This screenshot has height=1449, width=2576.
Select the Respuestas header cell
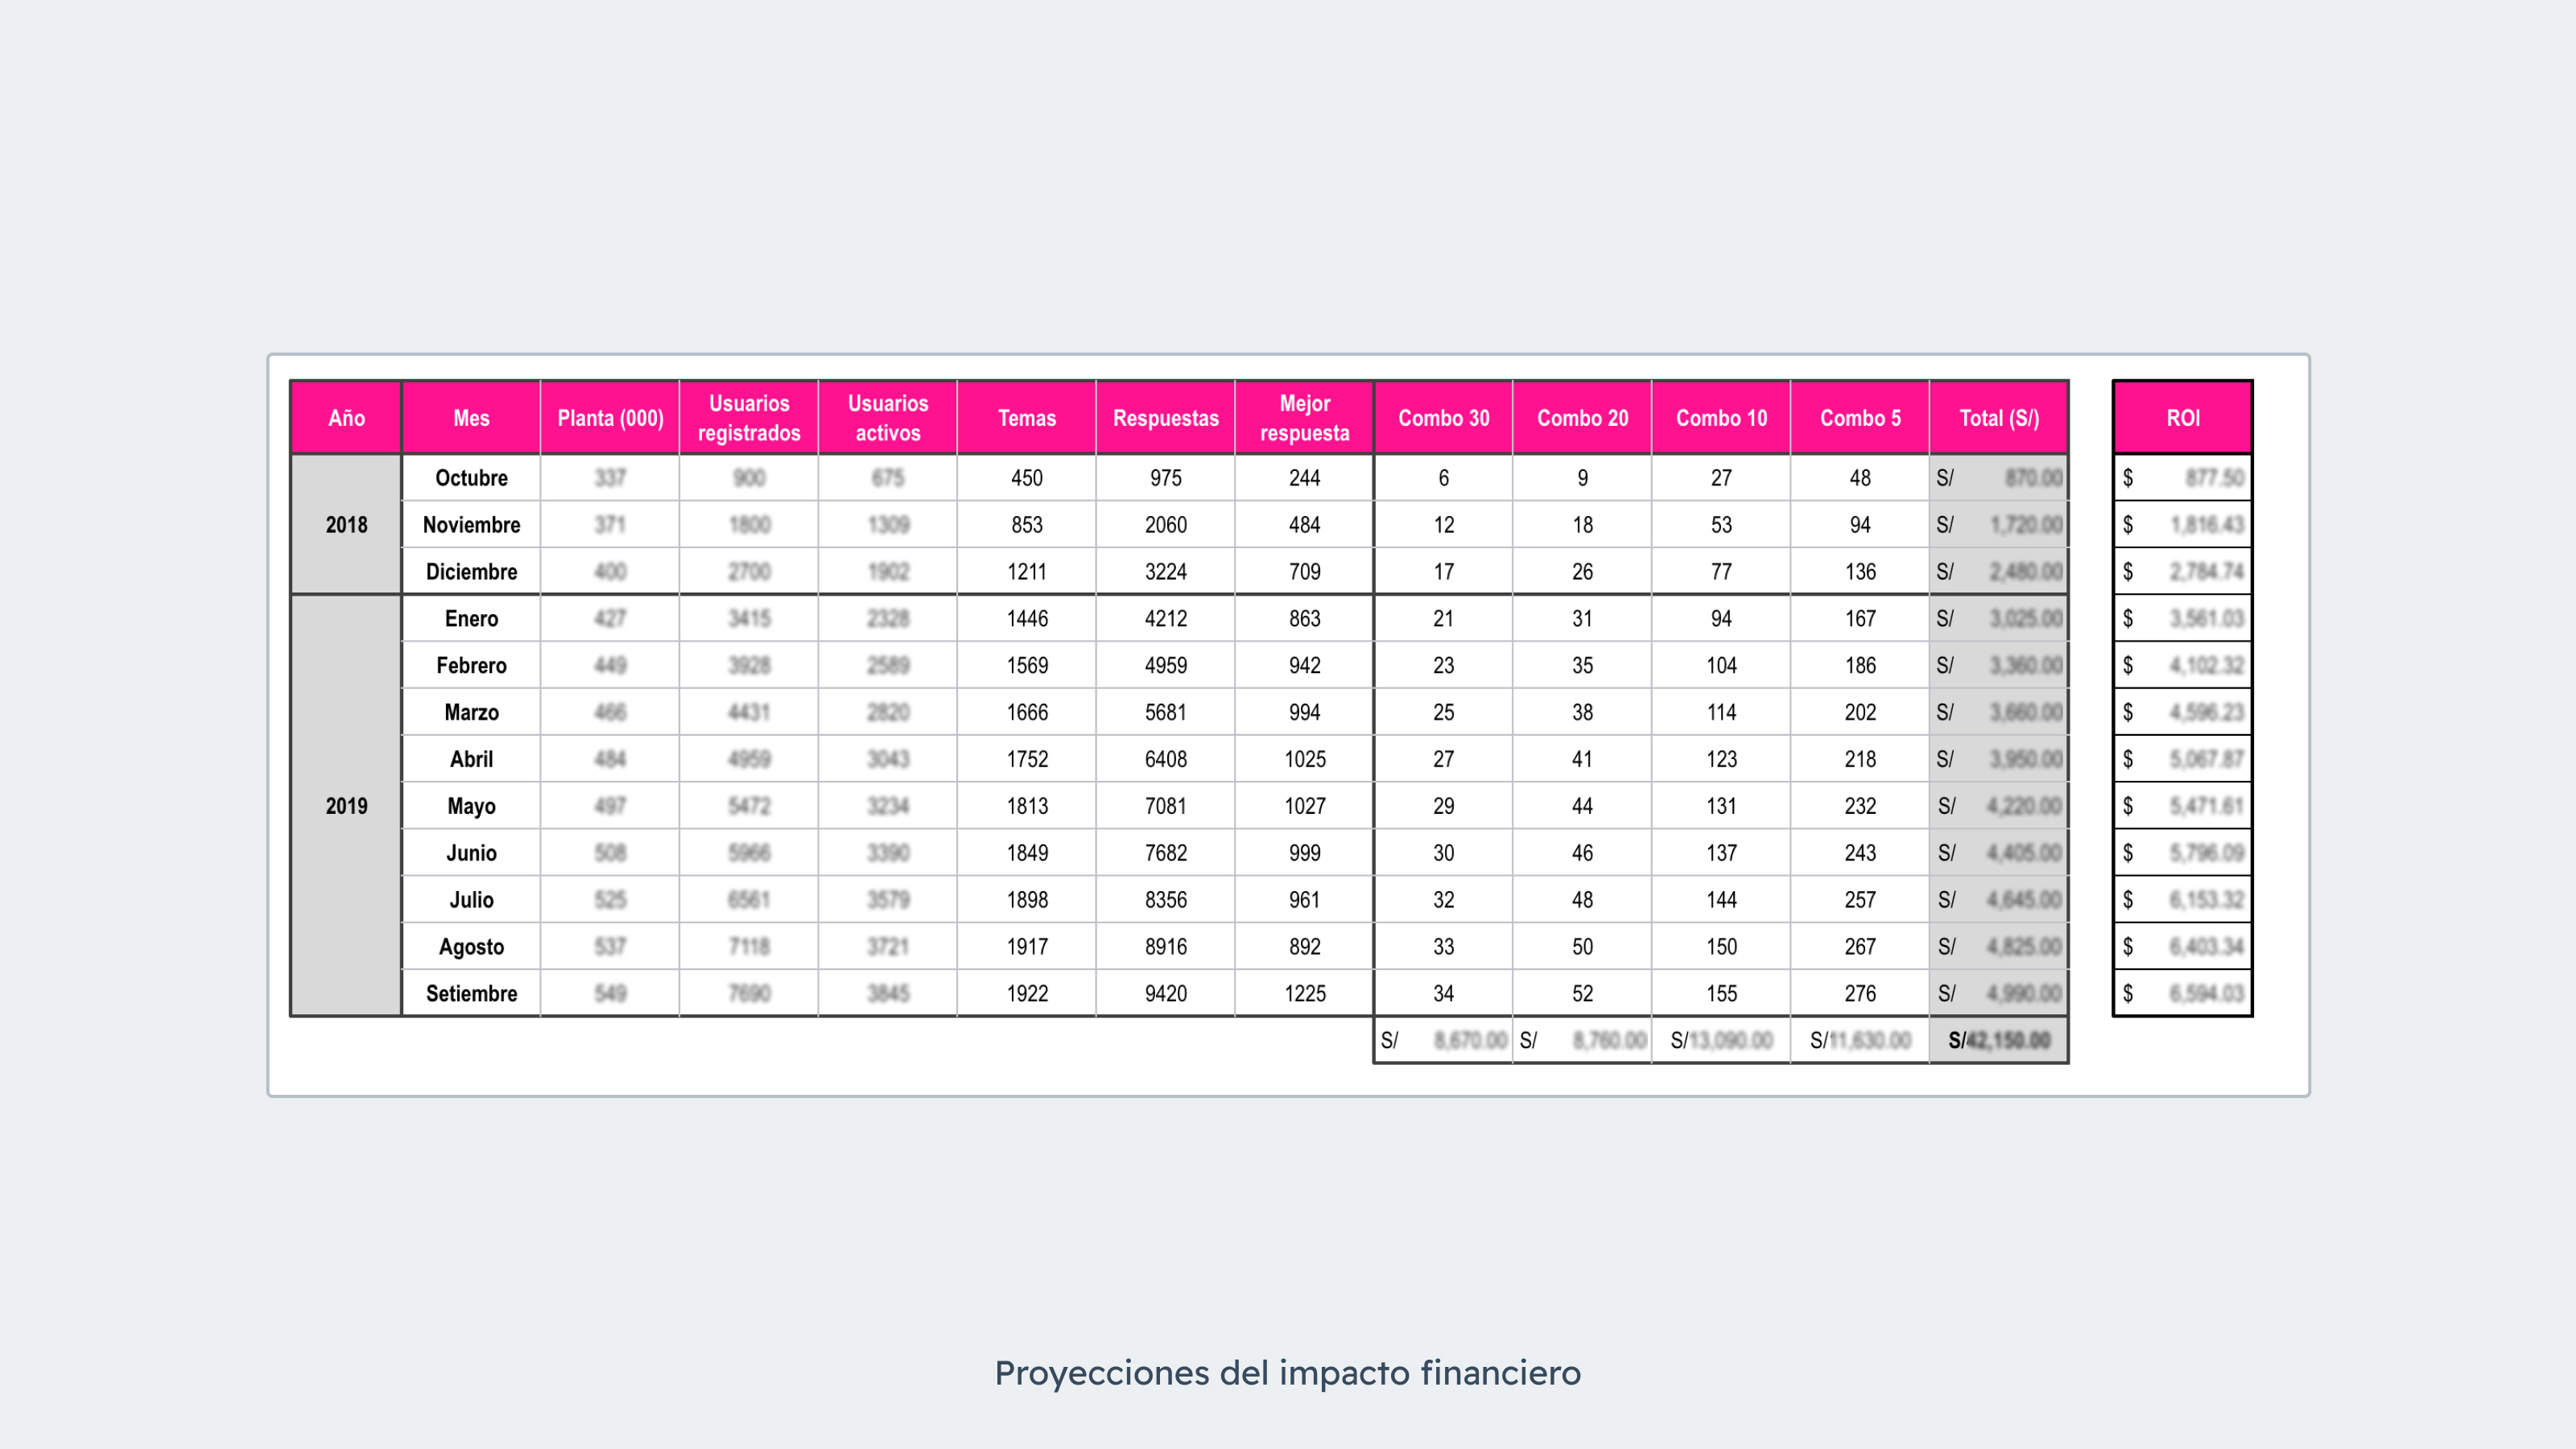[x=1165, y=418]
